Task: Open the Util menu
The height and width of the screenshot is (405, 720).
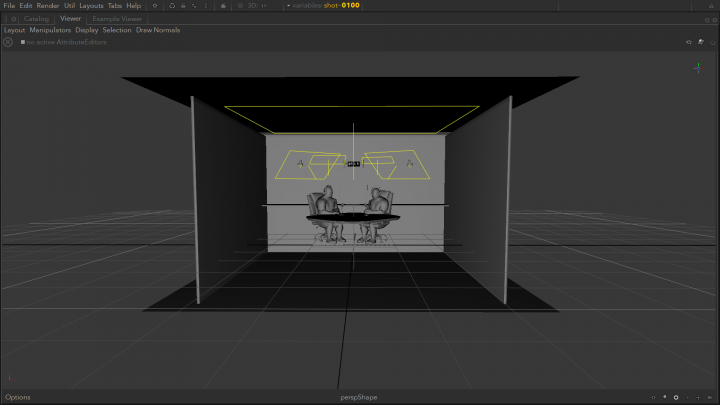Action: [x=69, y=6]
